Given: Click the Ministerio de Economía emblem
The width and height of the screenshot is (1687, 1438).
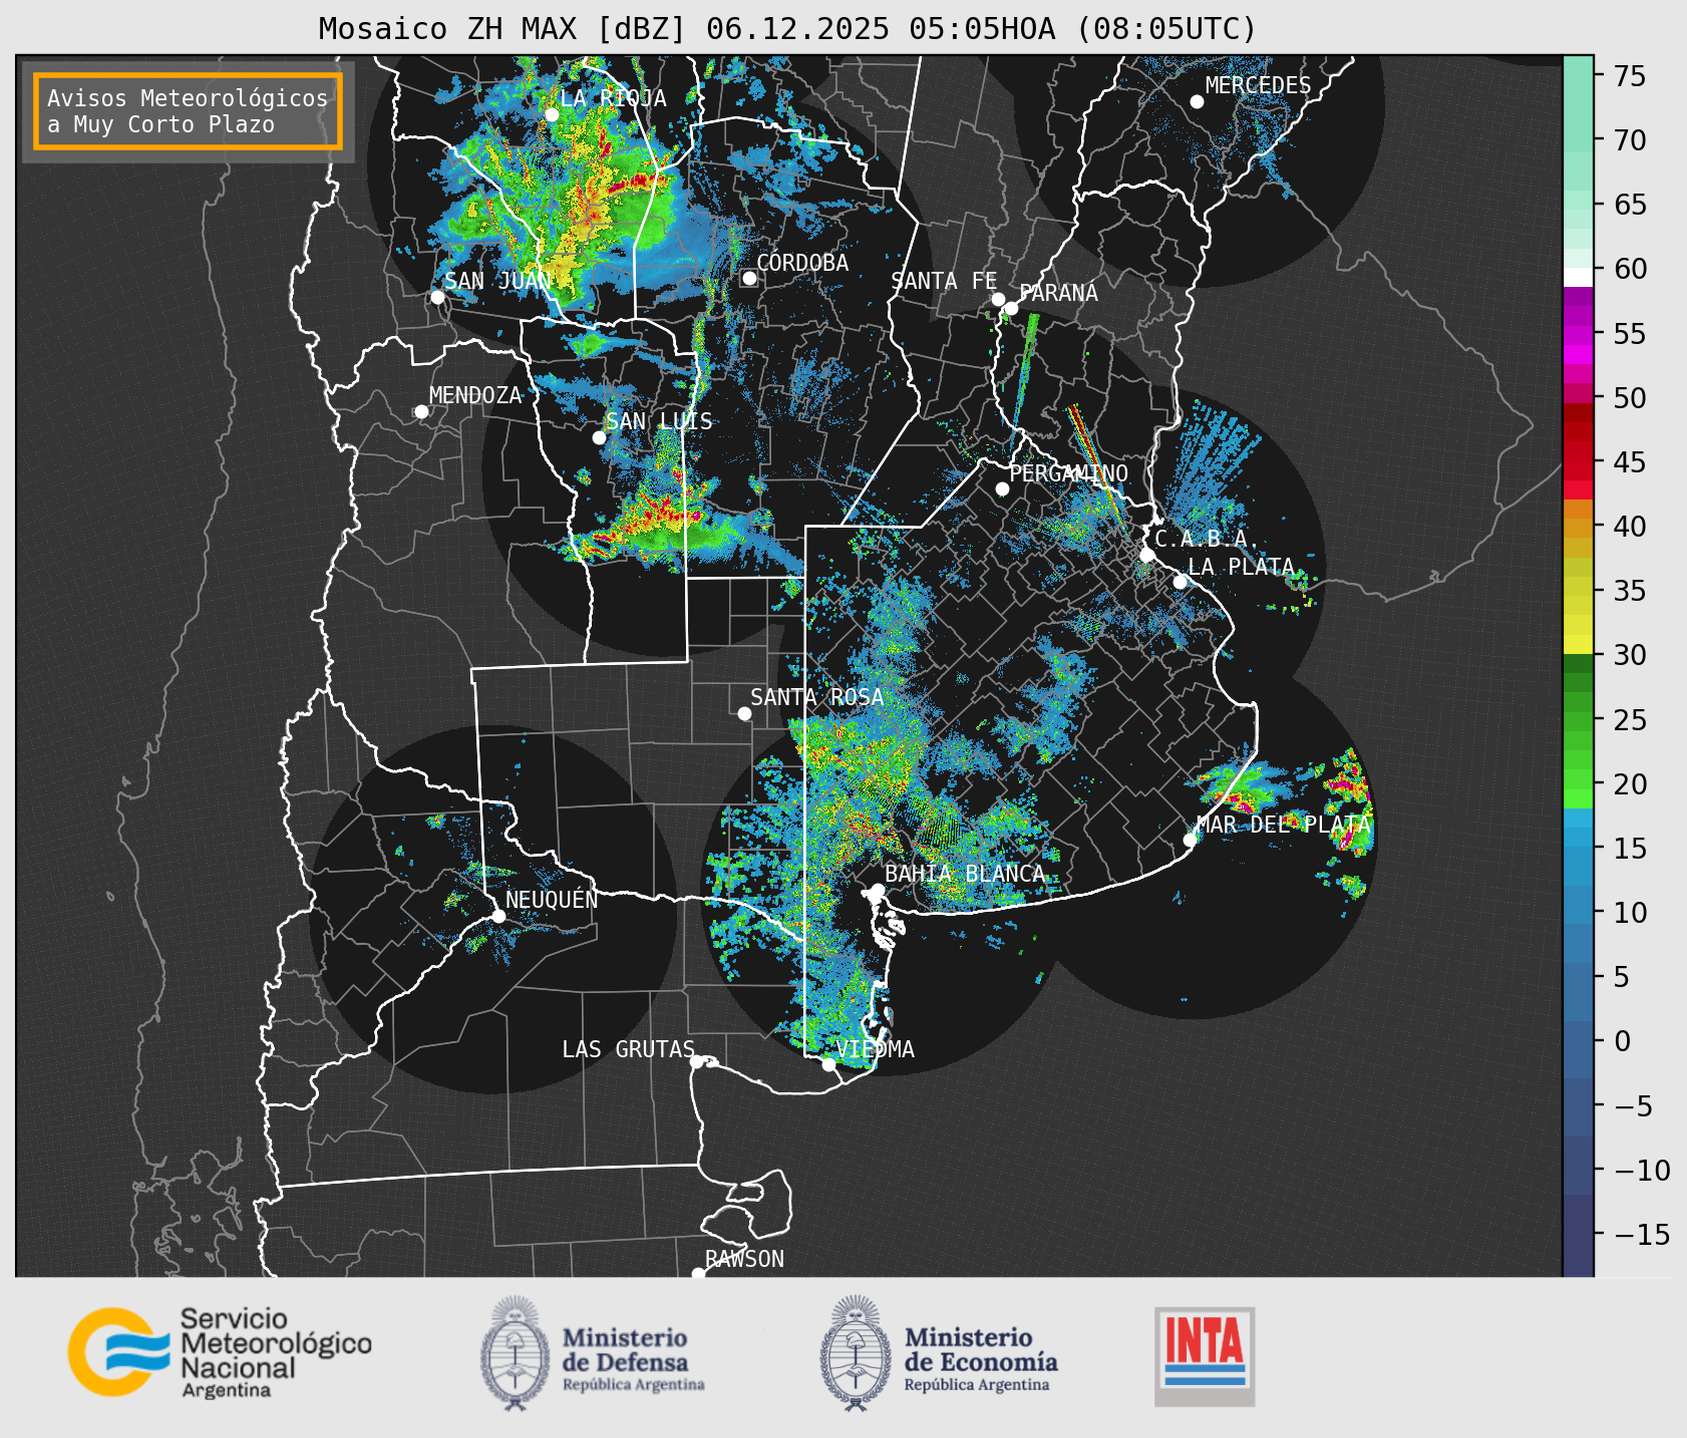Looking at the screenshot, I should tap(855, 1354).
